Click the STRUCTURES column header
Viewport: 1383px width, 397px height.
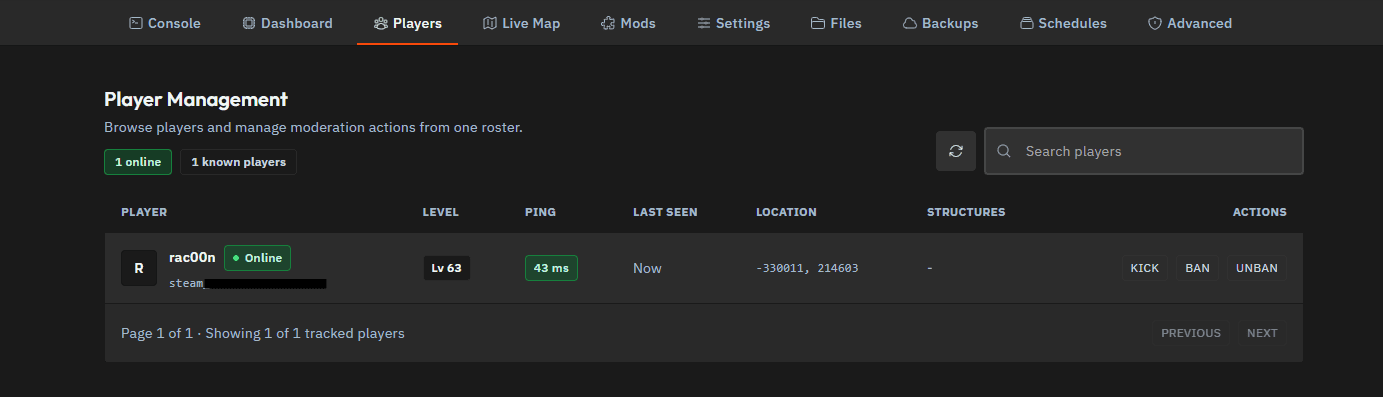click(966, 212)
